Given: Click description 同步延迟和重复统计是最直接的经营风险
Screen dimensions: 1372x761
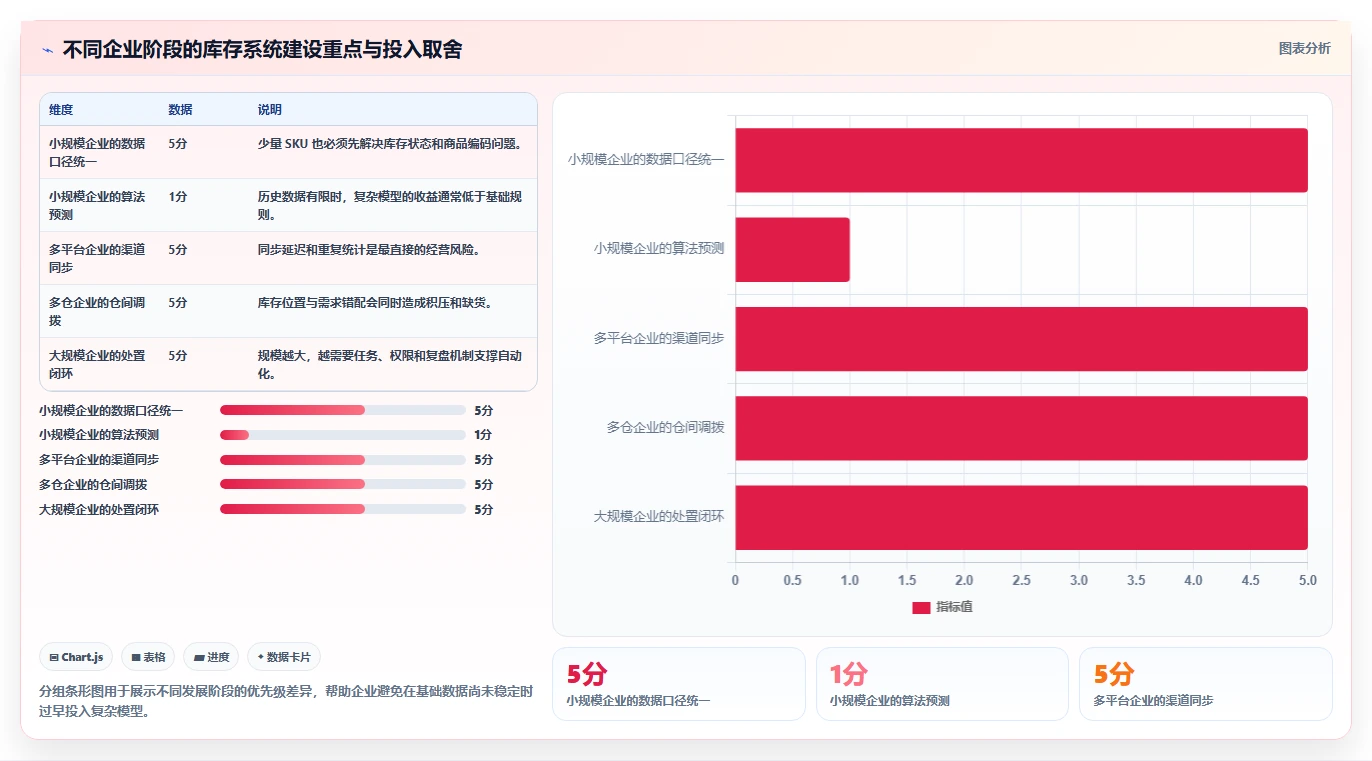Looking at the screenshot, I should click(x=369, y=250).
